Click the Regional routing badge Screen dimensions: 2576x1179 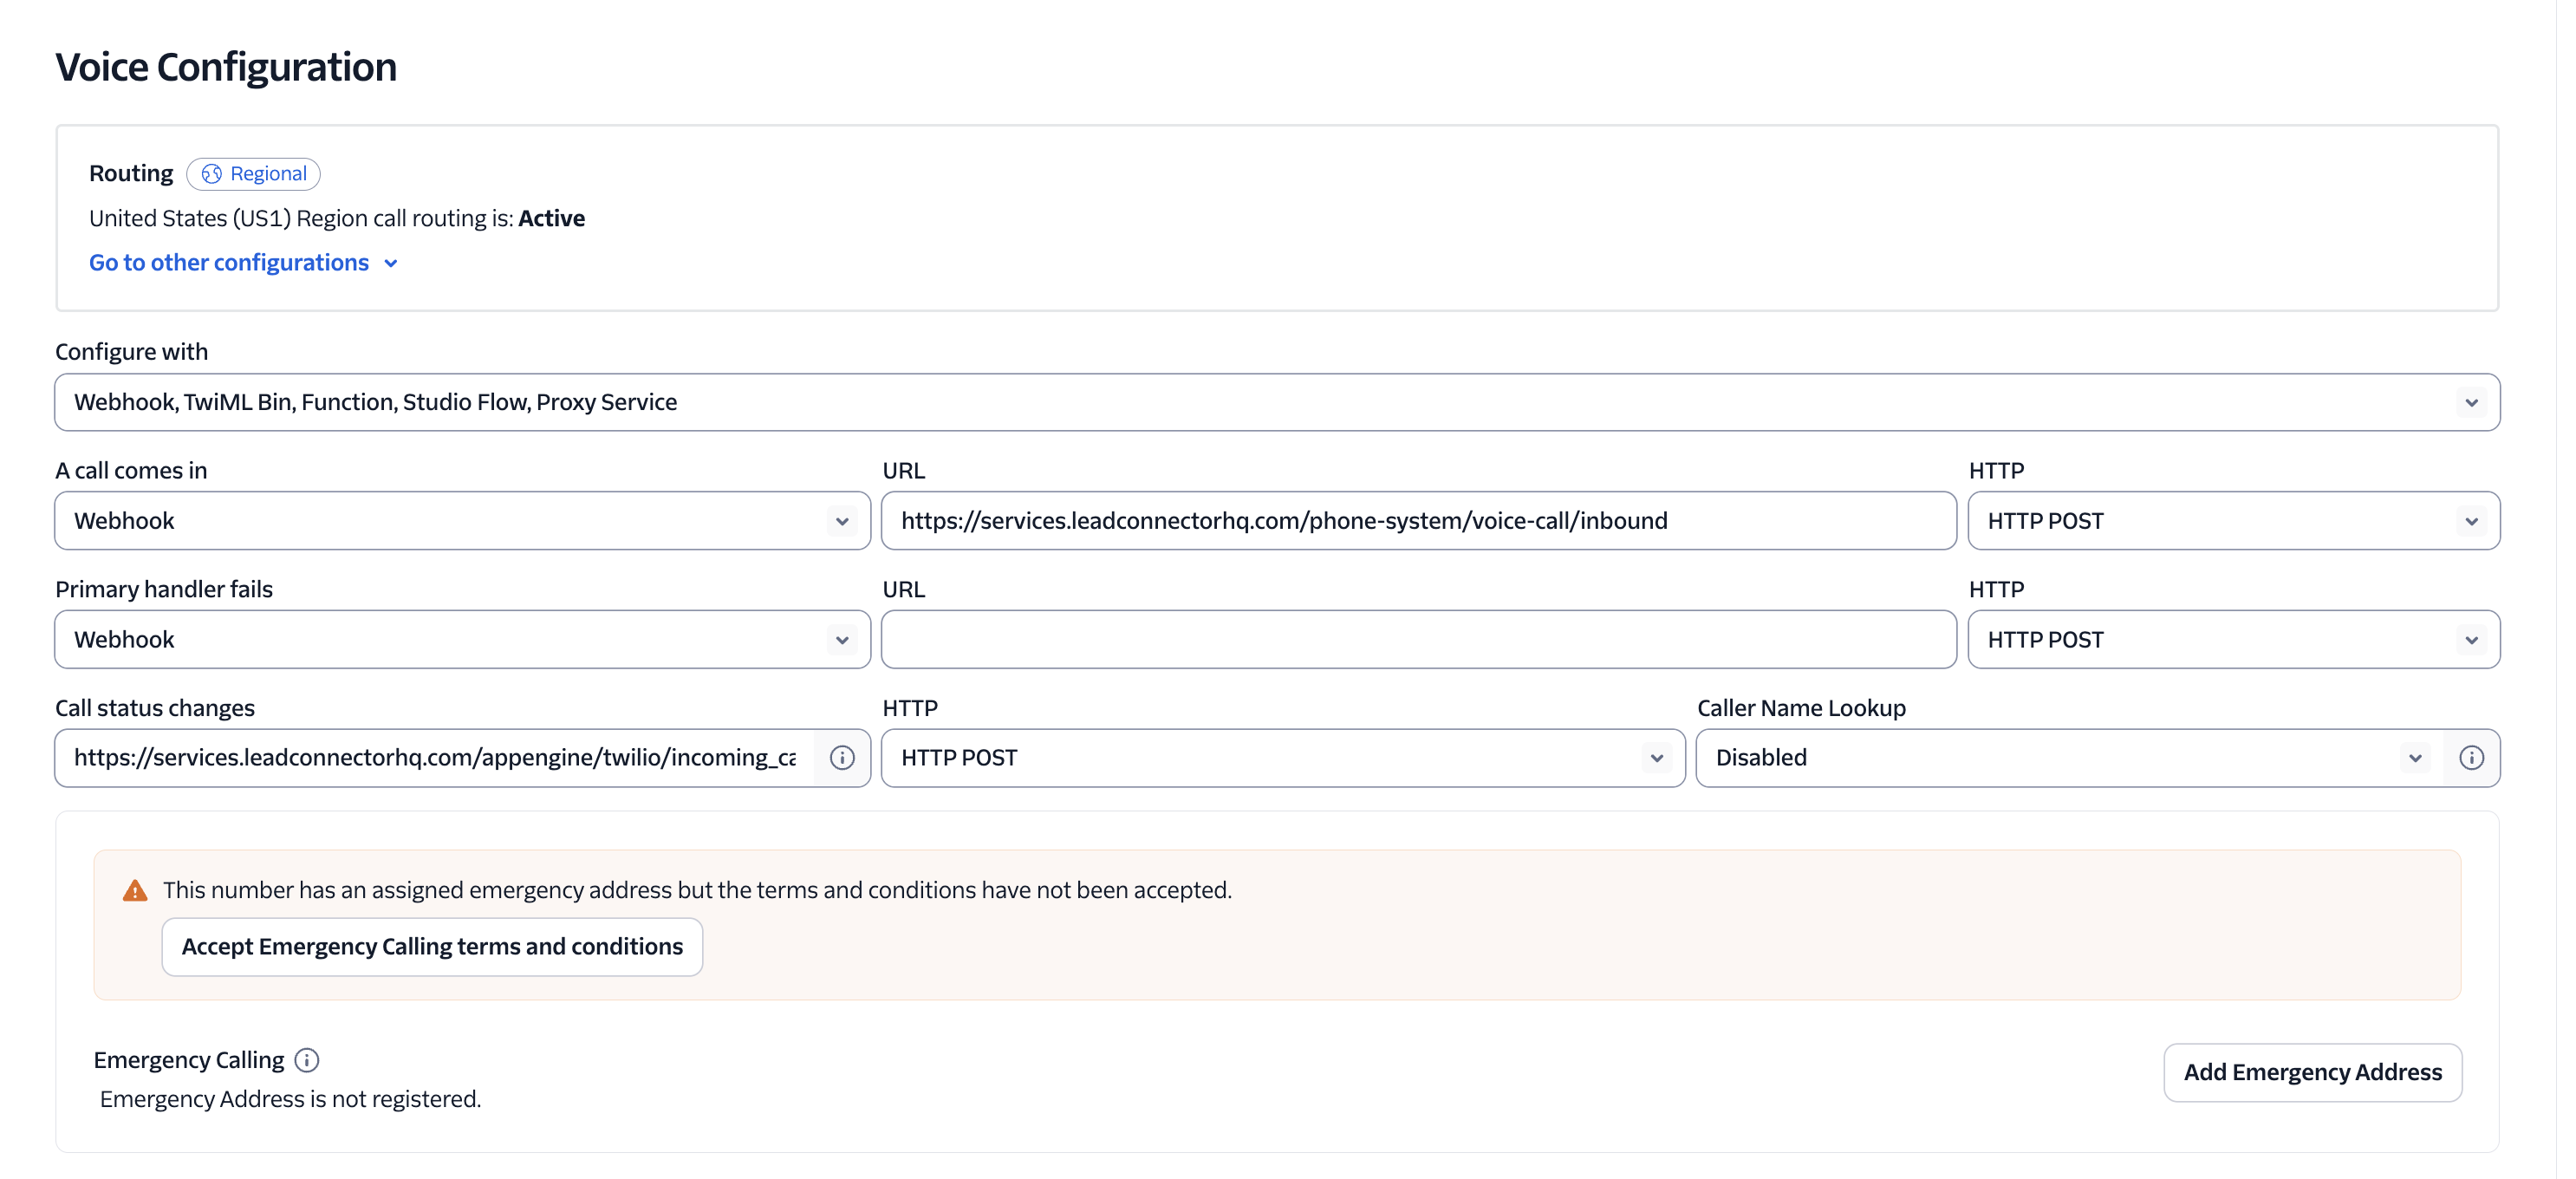253,174
